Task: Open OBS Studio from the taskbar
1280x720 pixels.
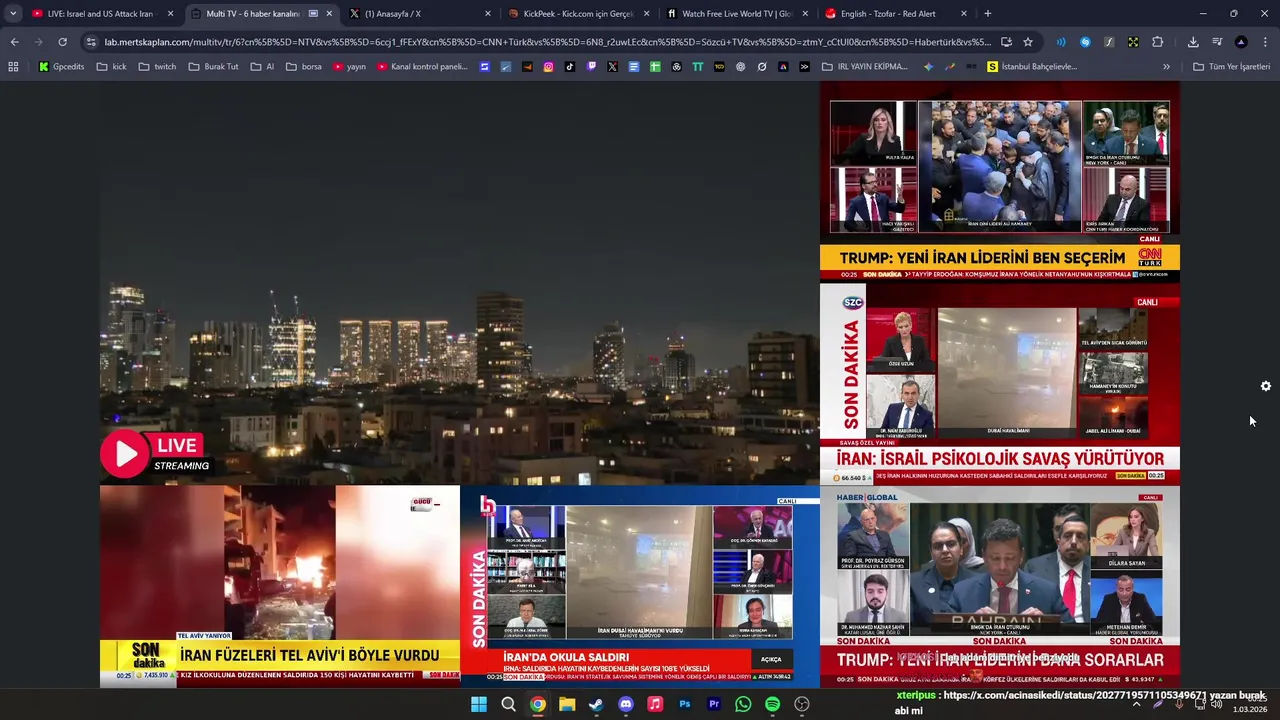Action: point(802,704)
